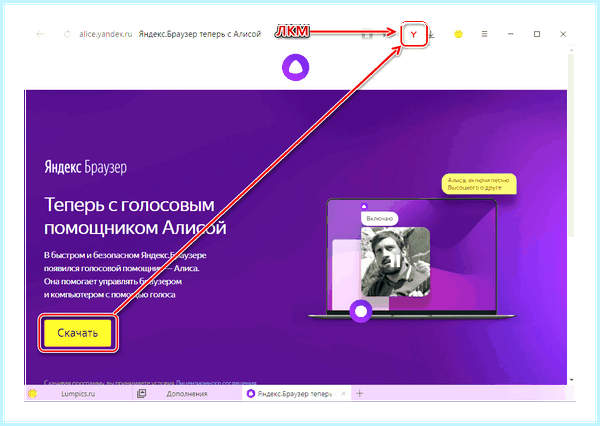Image resolution: width=600 pixels, height=426 pixels.
Task: Switch to the Дополнения tab
Action: [x=187, y=393]
